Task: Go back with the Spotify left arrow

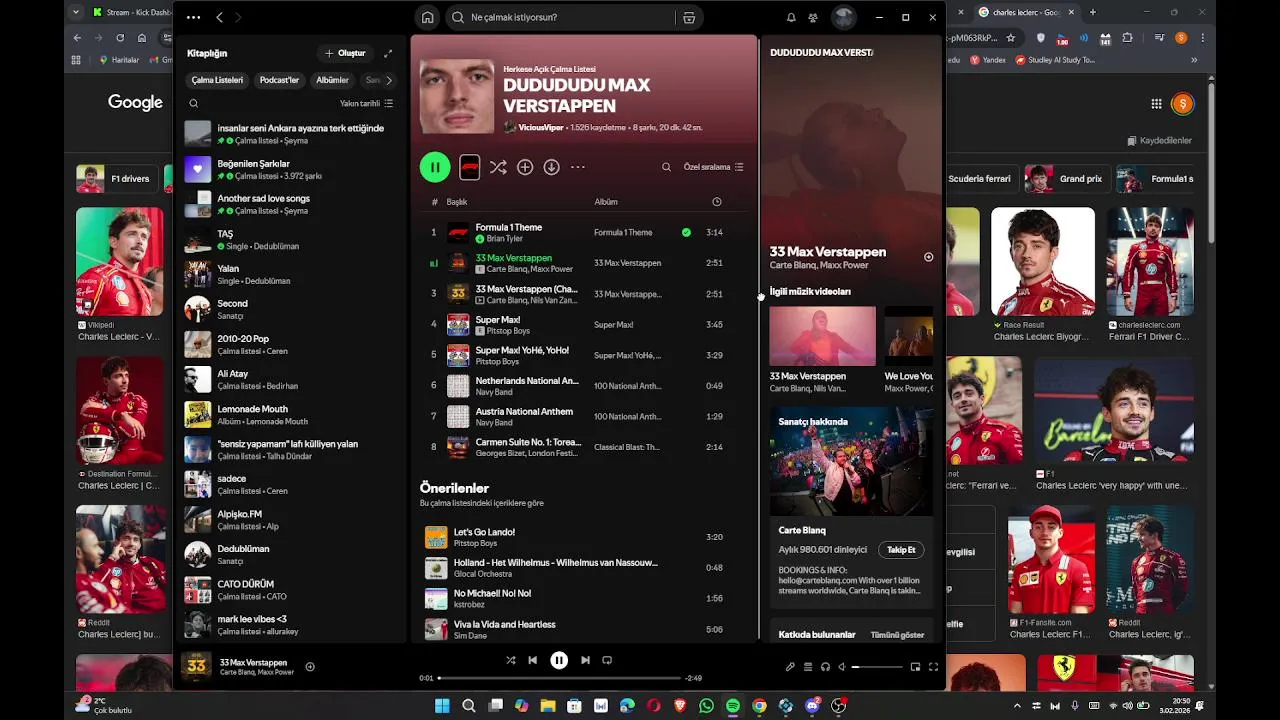Action: pyautogui.click(x=220, y=17)
